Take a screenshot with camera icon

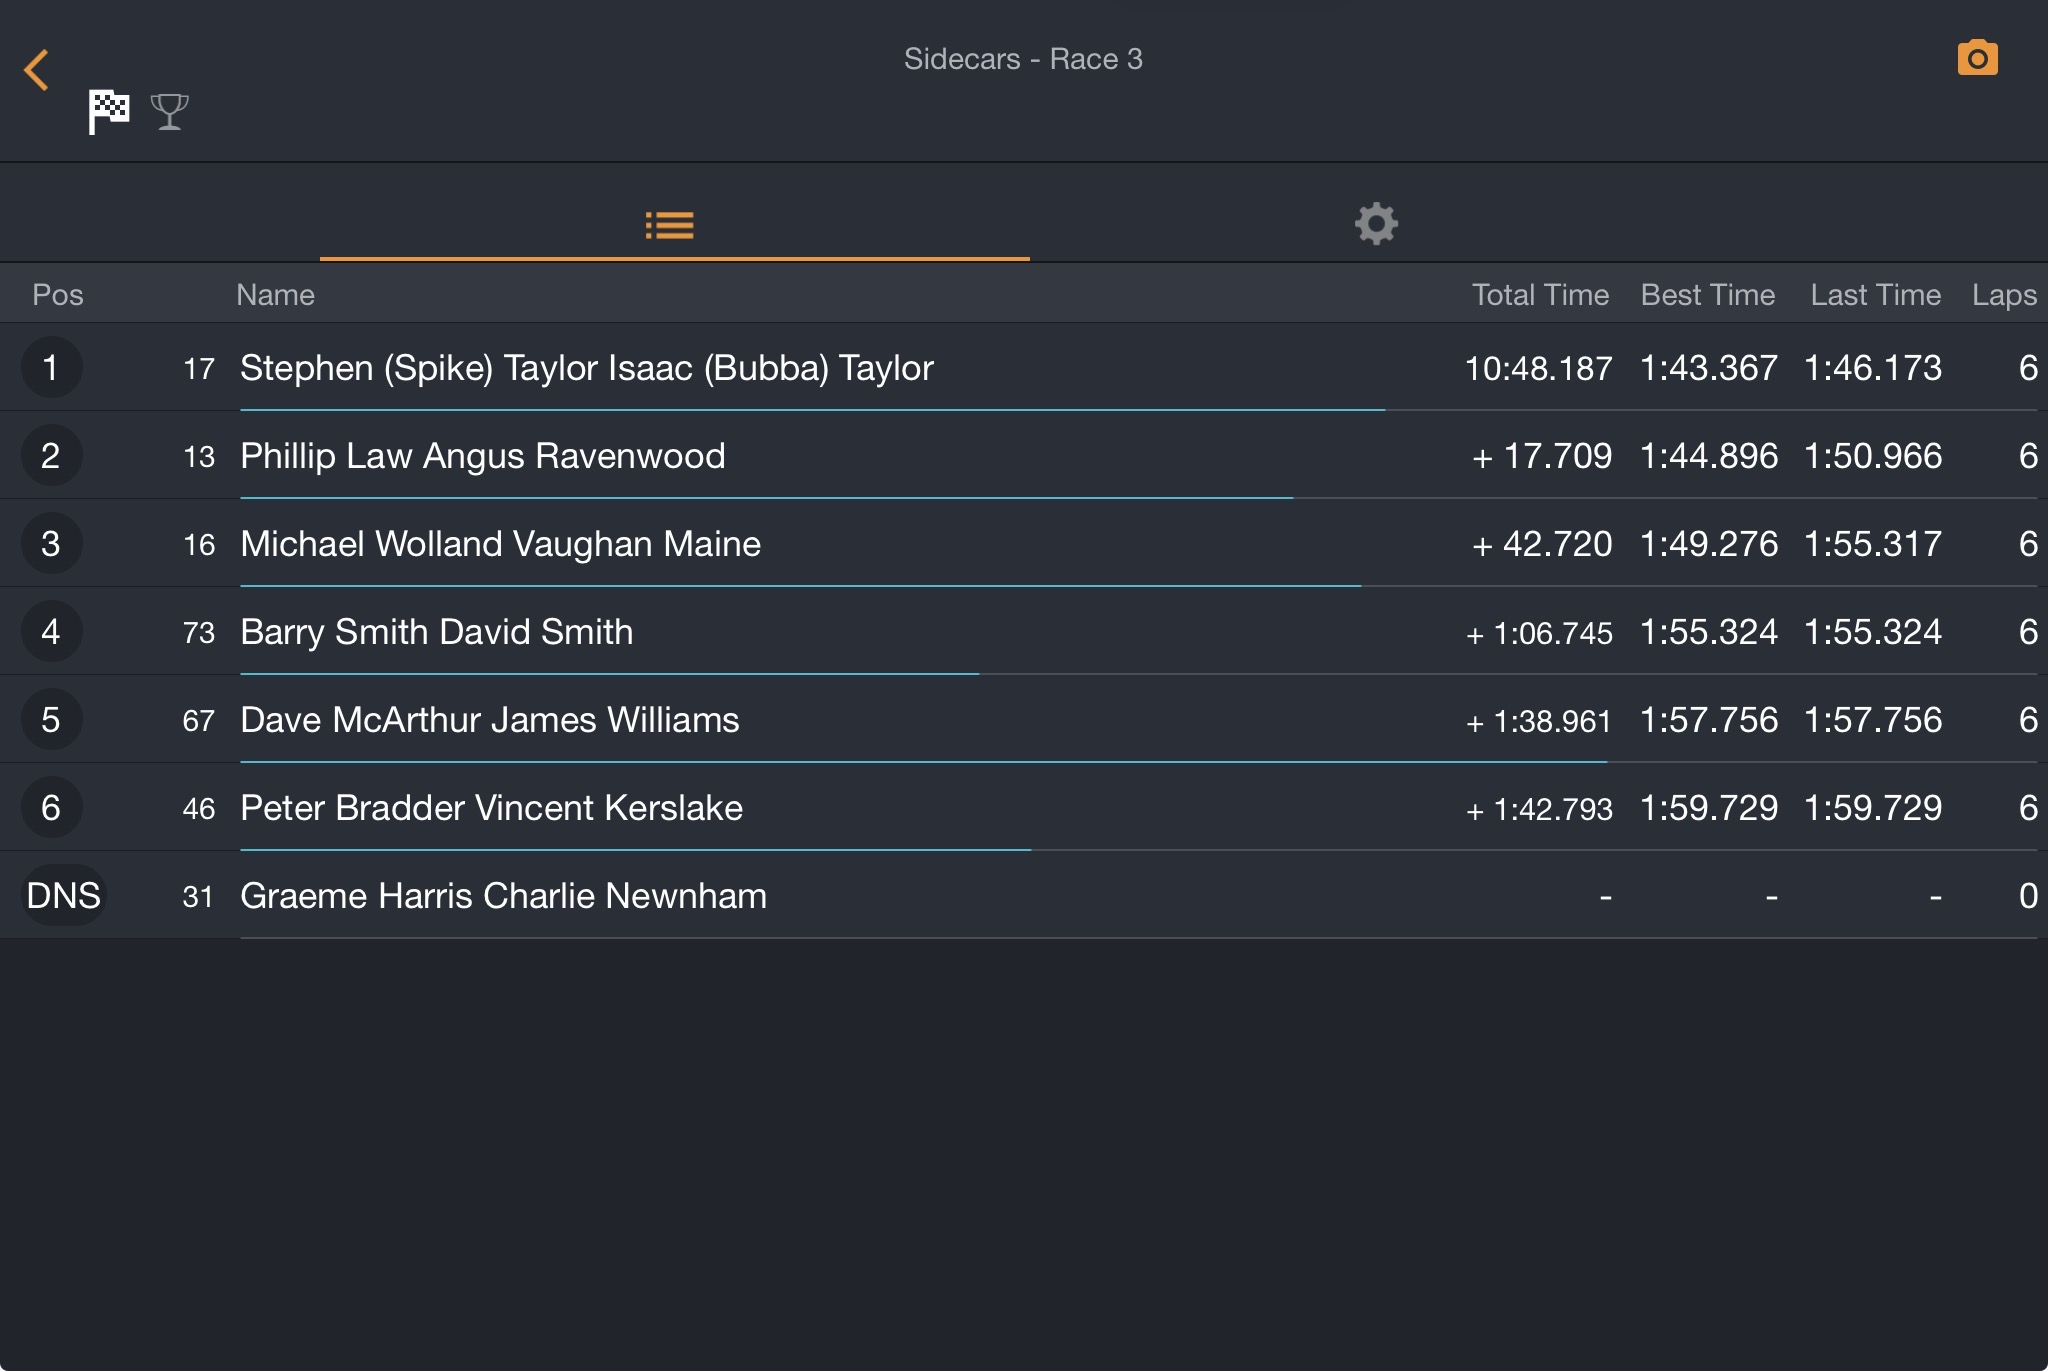(x=1977, y=58)
